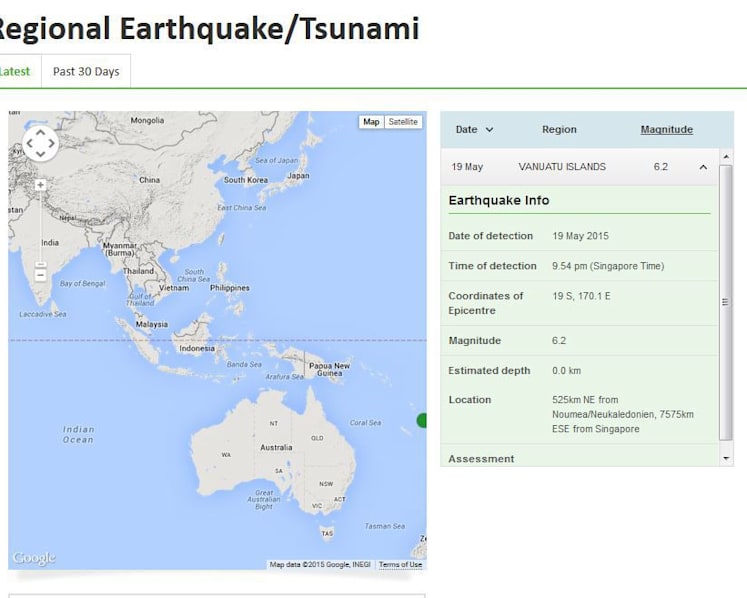Collapse the Vanuatu Islands earthquake row
Image resolution: width=747 pixels, height=598 pixels.
pos(703,167)
